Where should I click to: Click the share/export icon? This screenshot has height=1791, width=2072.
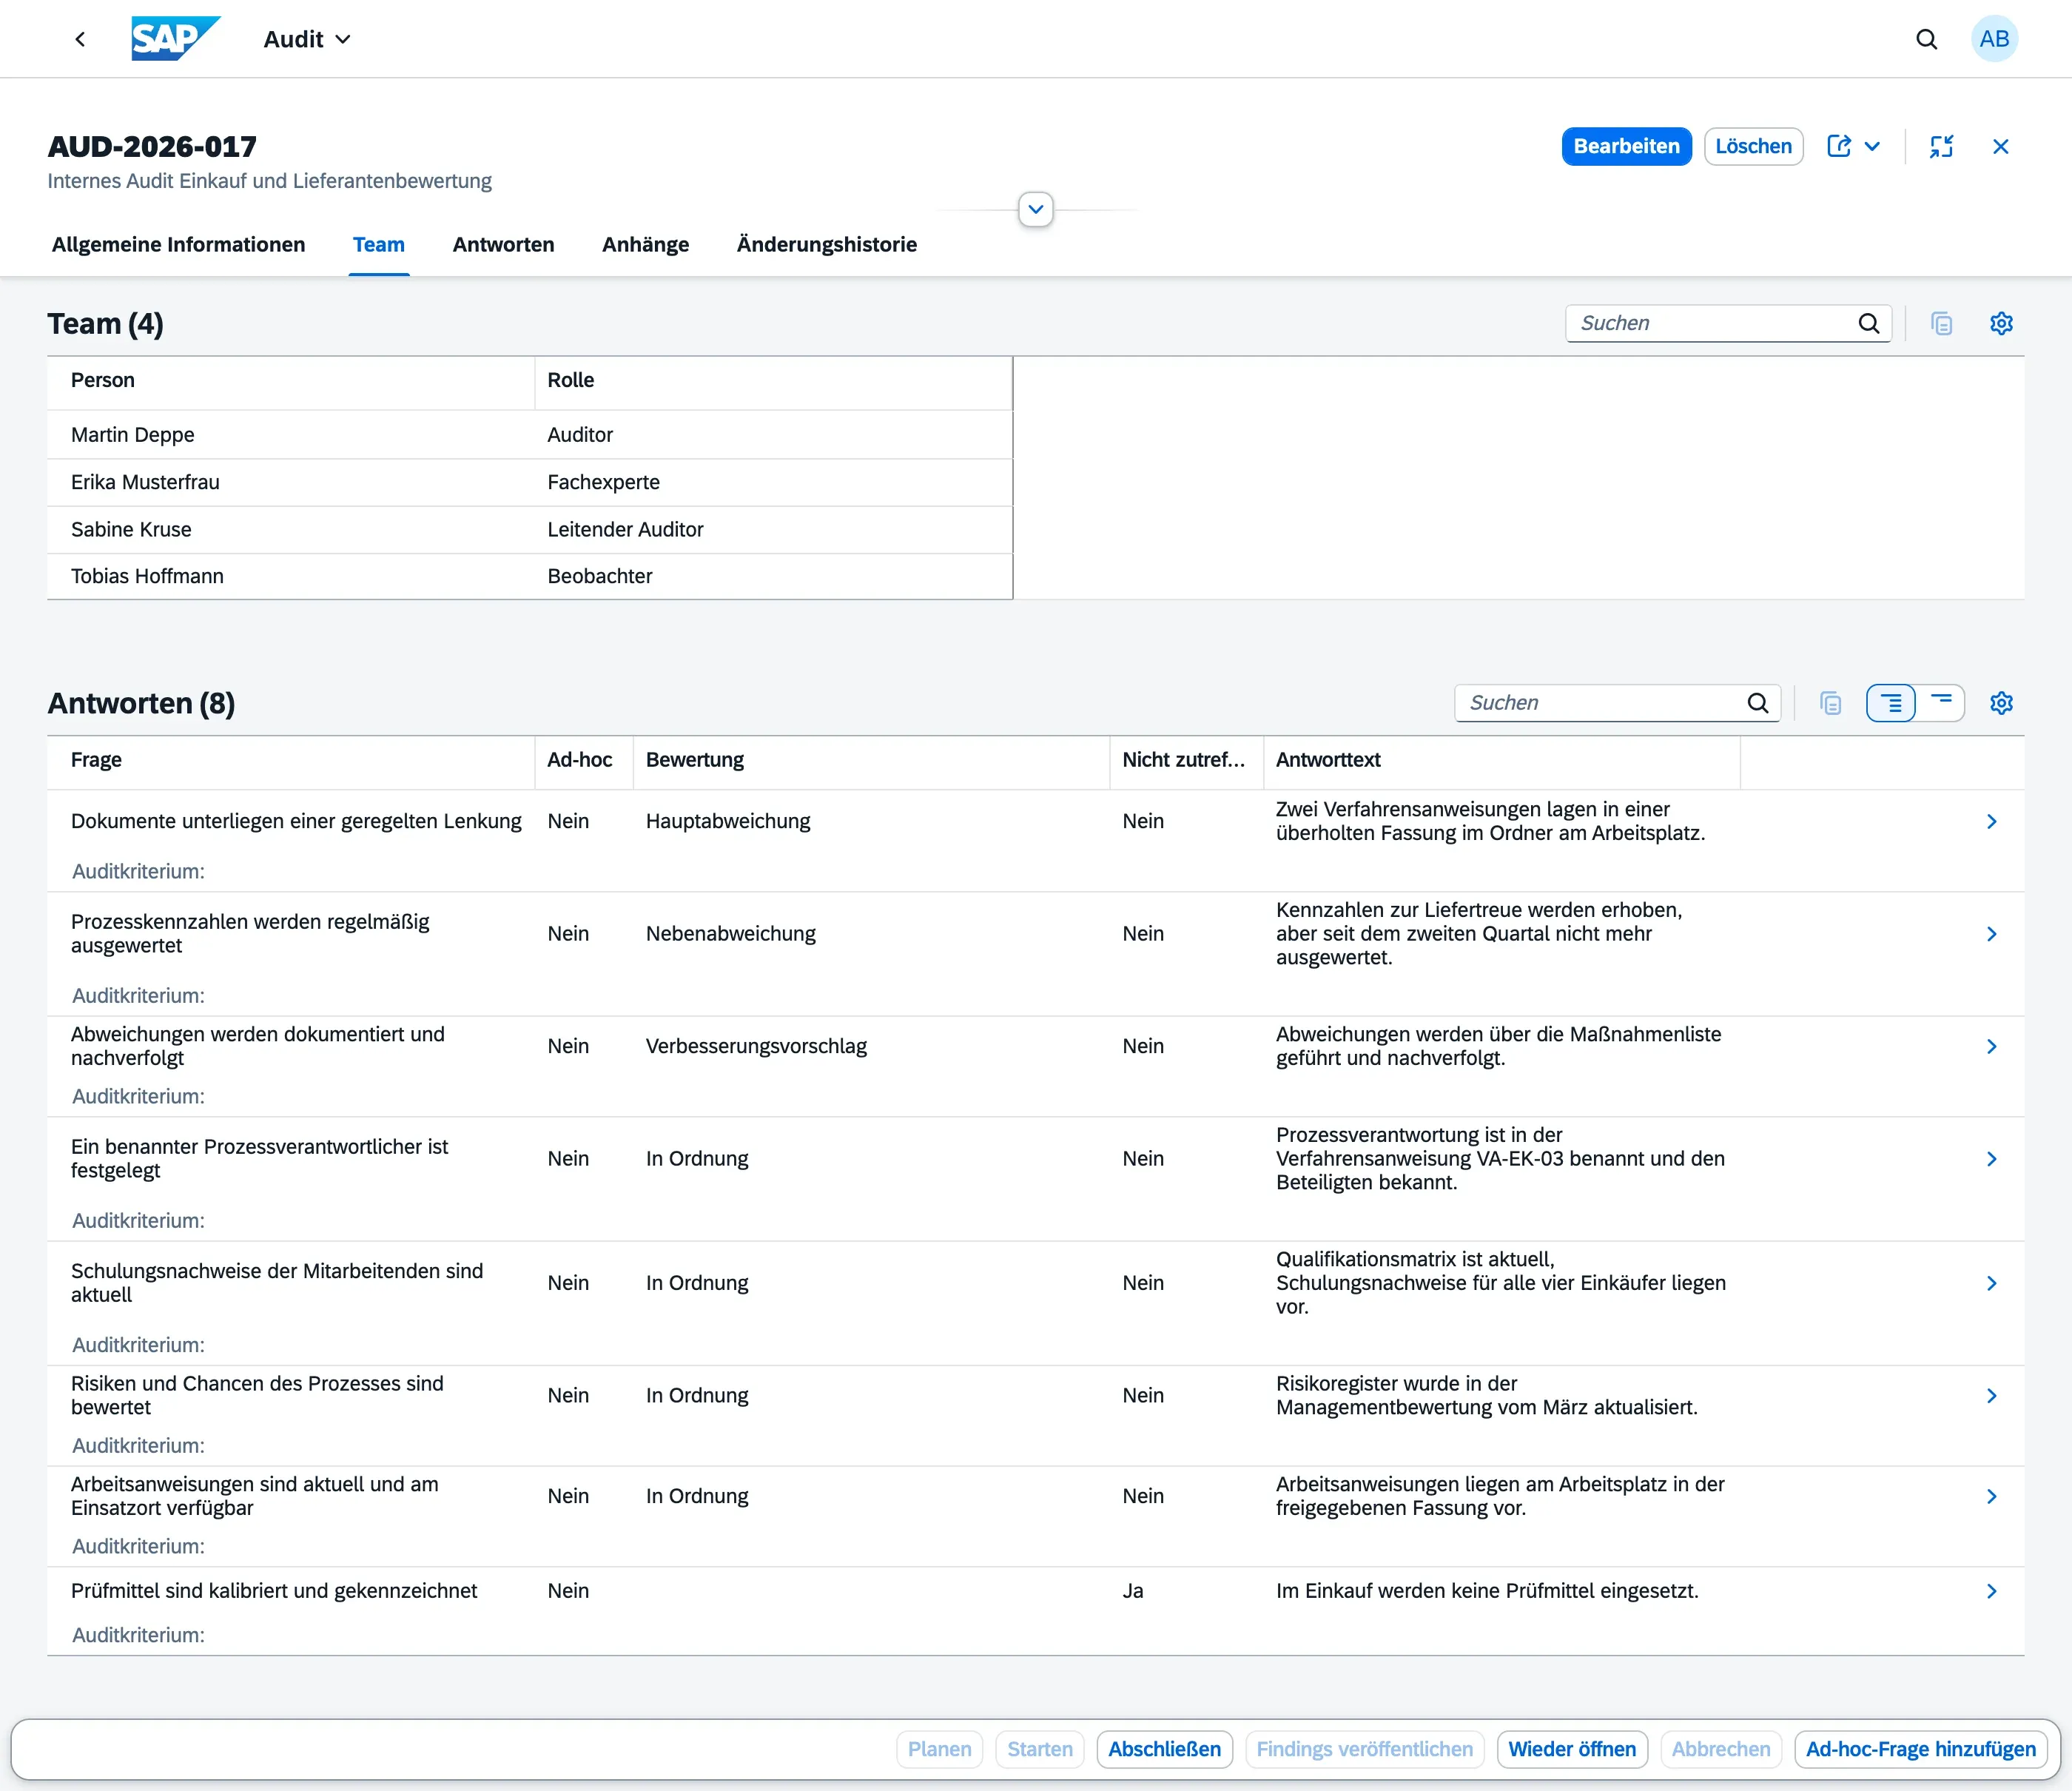point(1839,146)
